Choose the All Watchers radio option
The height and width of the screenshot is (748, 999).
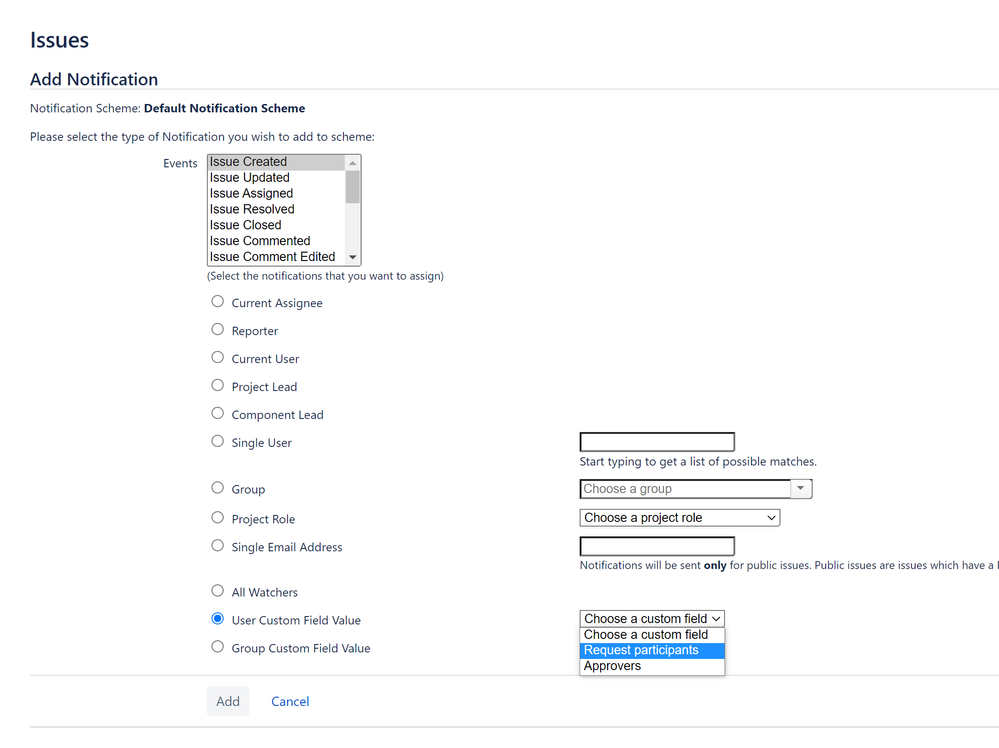217,591
